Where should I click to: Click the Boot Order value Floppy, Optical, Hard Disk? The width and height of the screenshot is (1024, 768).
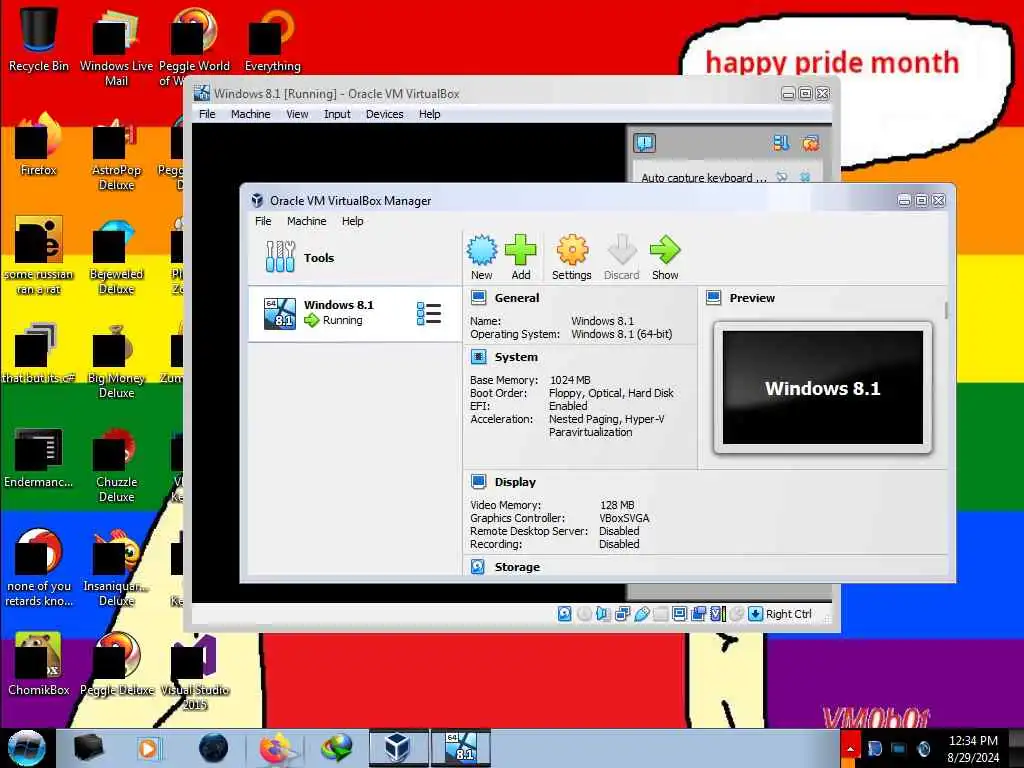[611, 393]
